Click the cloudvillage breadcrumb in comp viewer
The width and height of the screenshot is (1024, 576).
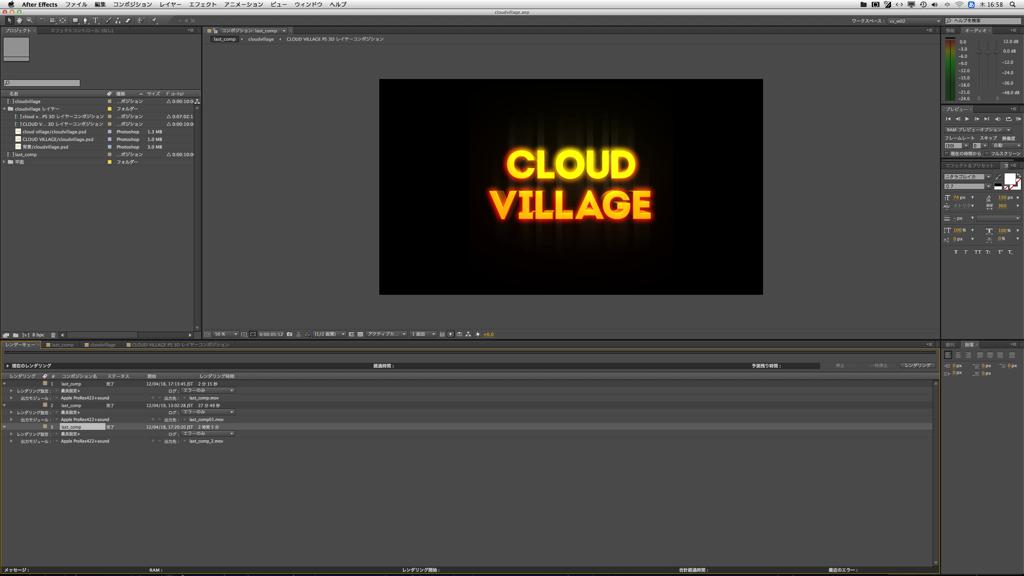[261, 39]
